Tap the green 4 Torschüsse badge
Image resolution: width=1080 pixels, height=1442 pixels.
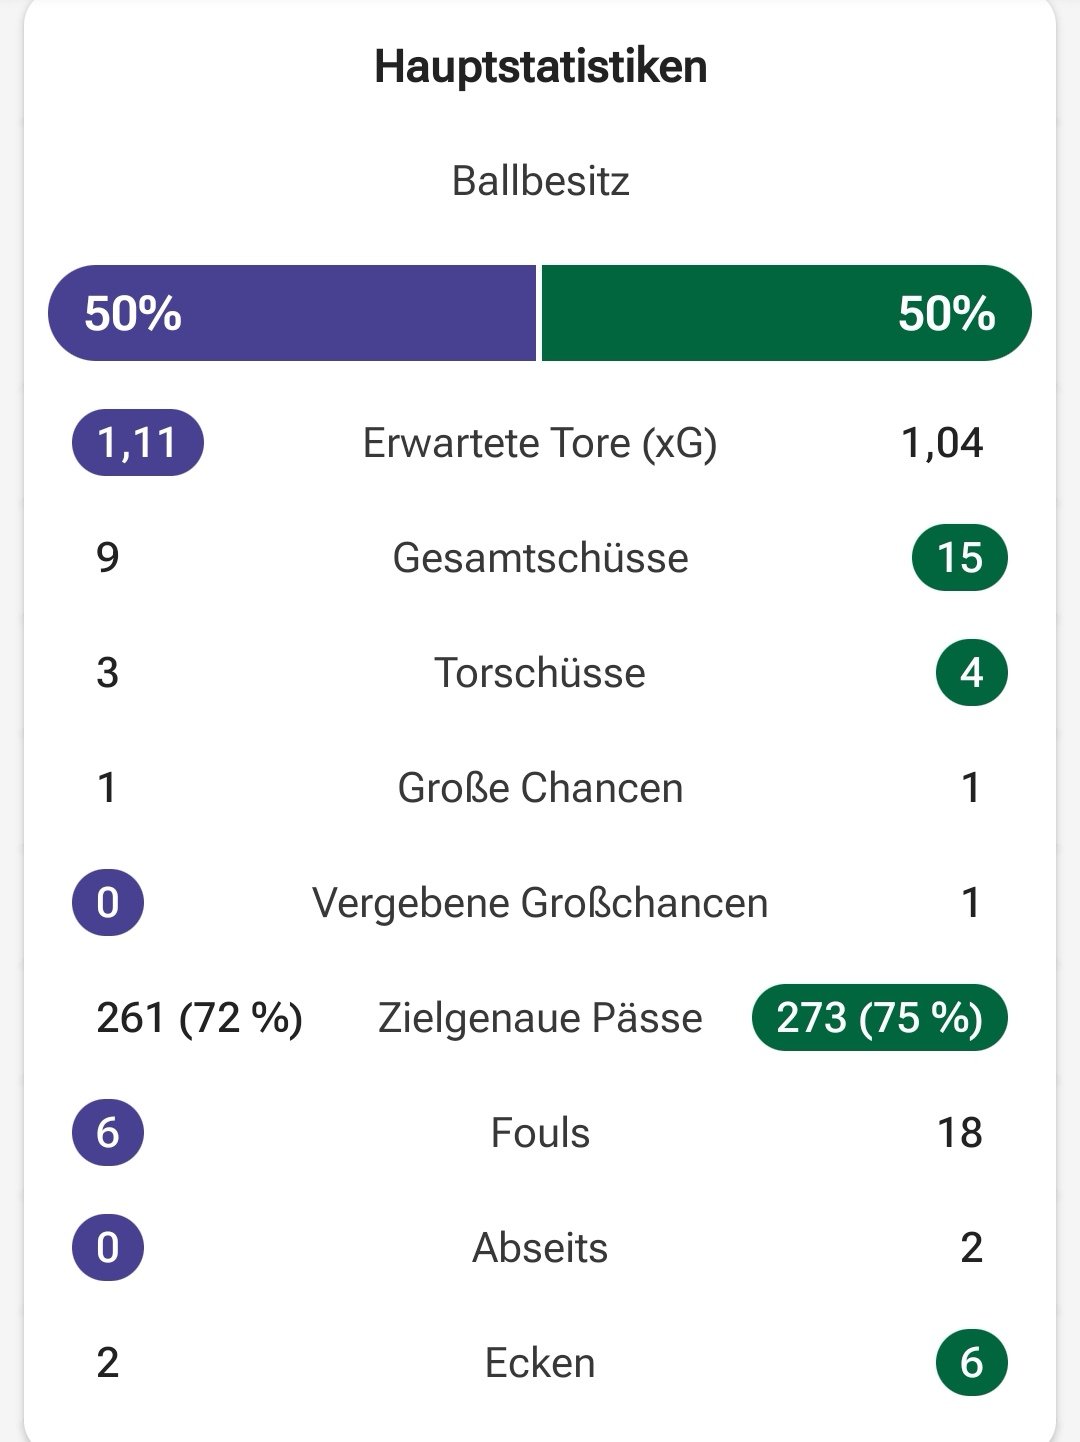[x=972, y=672]
